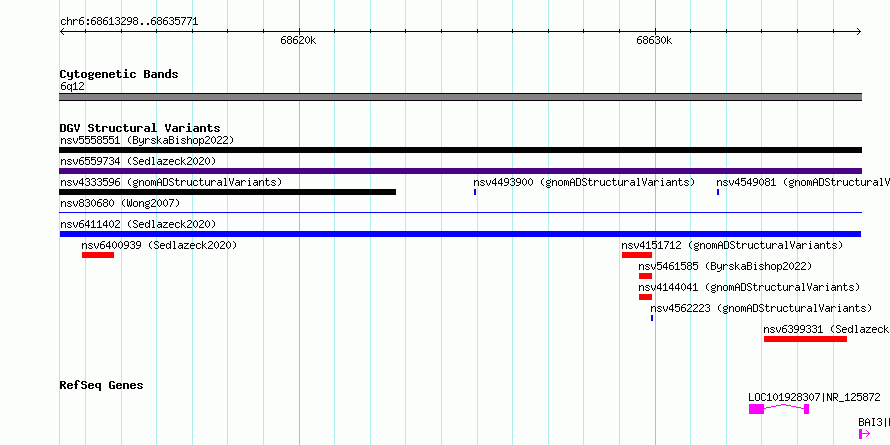Click the right arrowhead of the ruler
Viewport: 890px width, 445px height.
click(x=858, y=32)
